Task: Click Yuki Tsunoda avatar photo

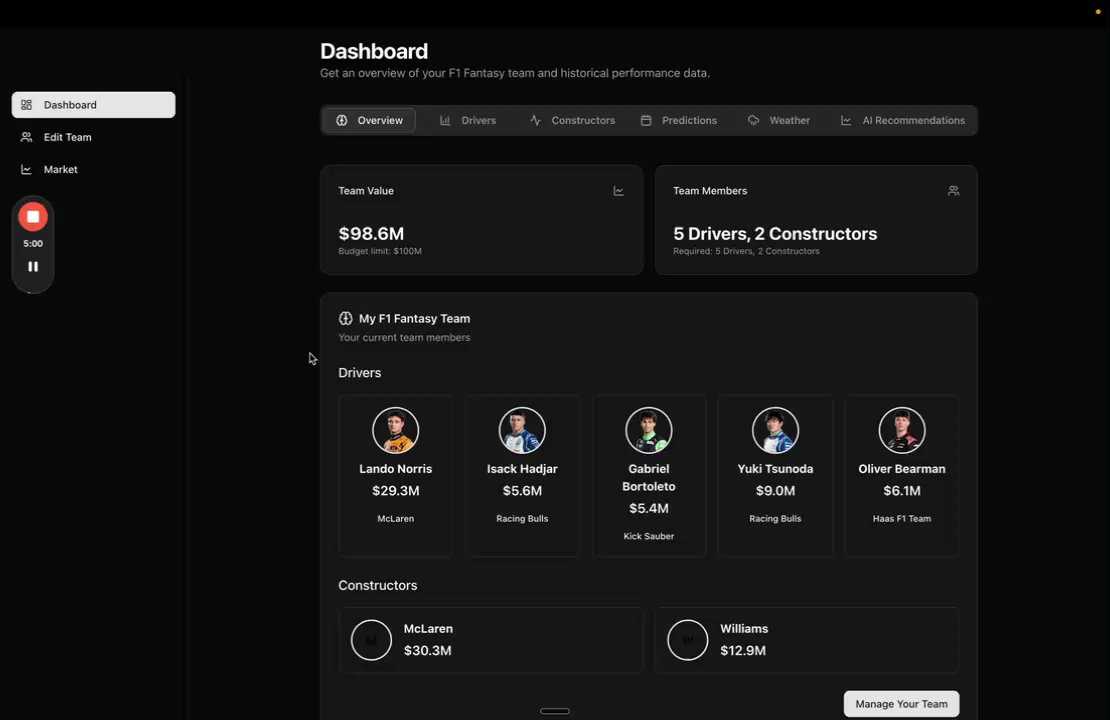Action: [x=775, y=430]
